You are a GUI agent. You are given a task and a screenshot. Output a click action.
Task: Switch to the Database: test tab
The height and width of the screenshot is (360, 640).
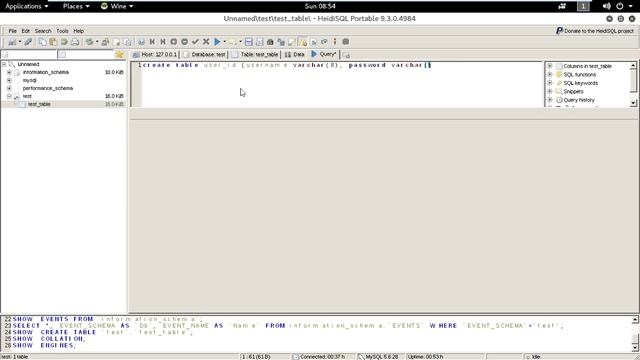click(204, 54)
